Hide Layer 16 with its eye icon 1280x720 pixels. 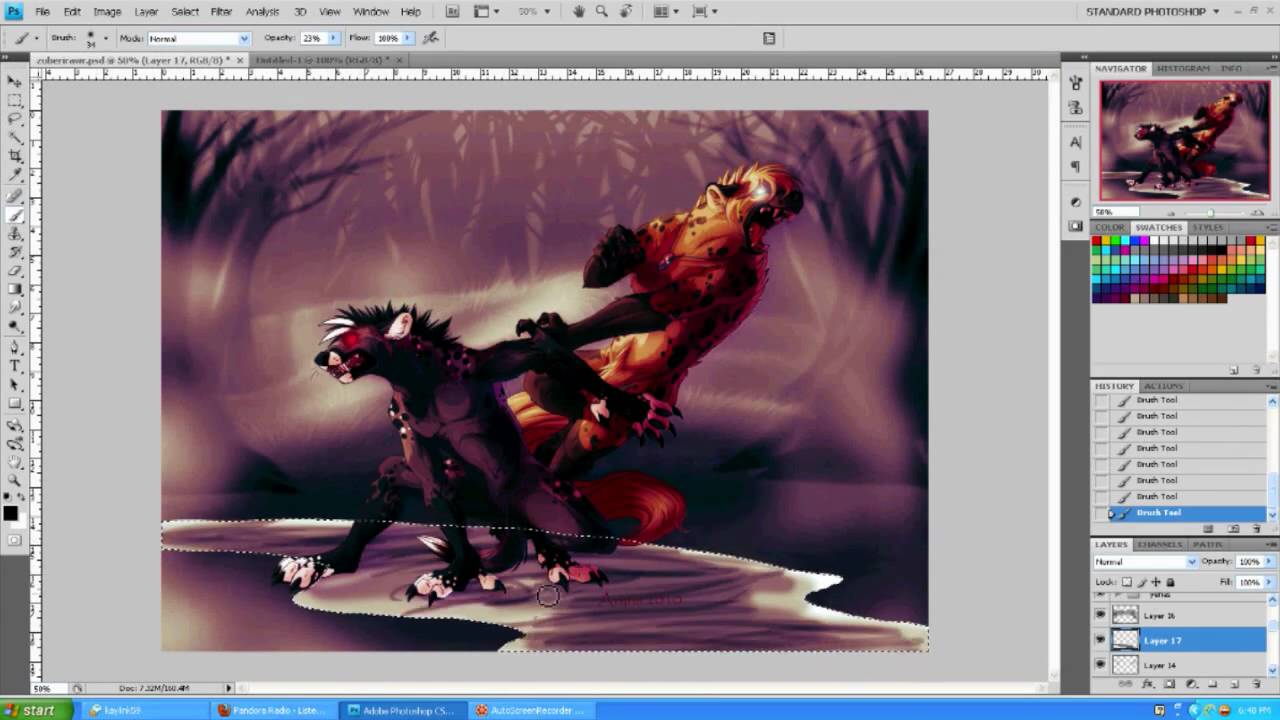1101,615
